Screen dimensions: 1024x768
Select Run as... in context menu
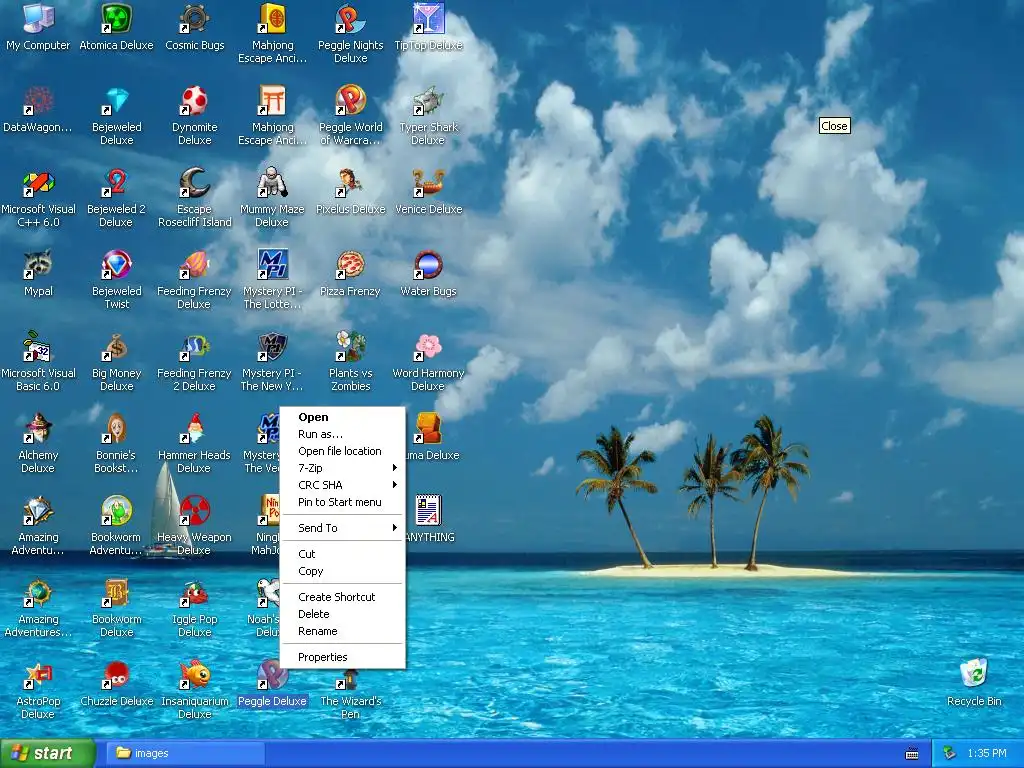tap(342, 434)
